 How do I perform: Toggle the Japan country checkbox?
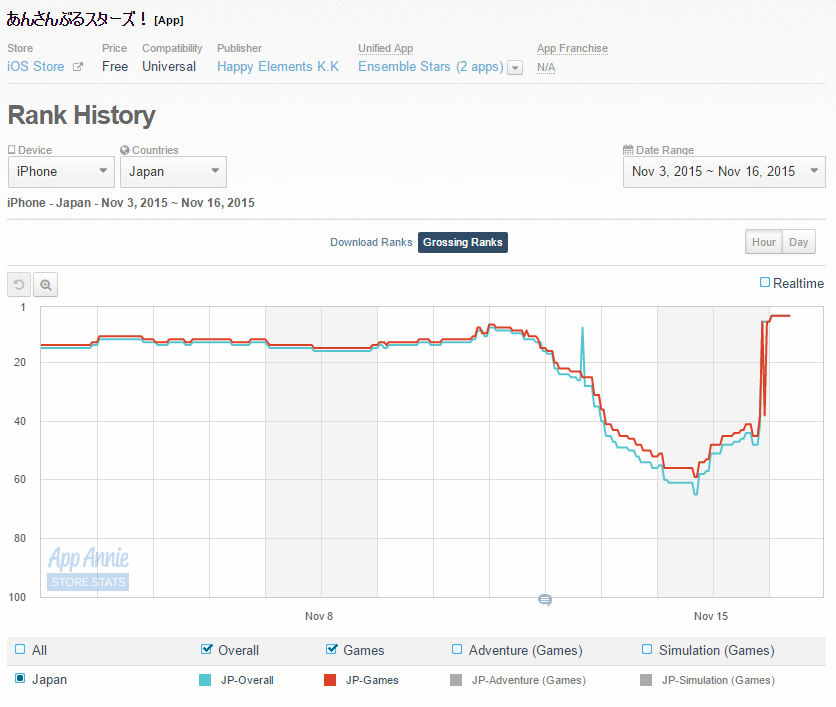pos(20,679)
